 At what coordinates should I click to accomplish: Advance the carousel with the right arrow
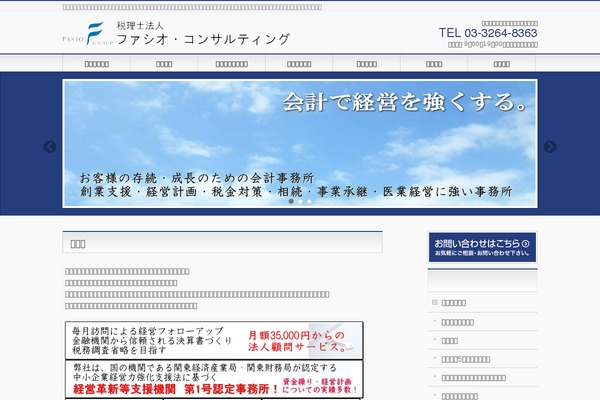(x=550, y=147)
